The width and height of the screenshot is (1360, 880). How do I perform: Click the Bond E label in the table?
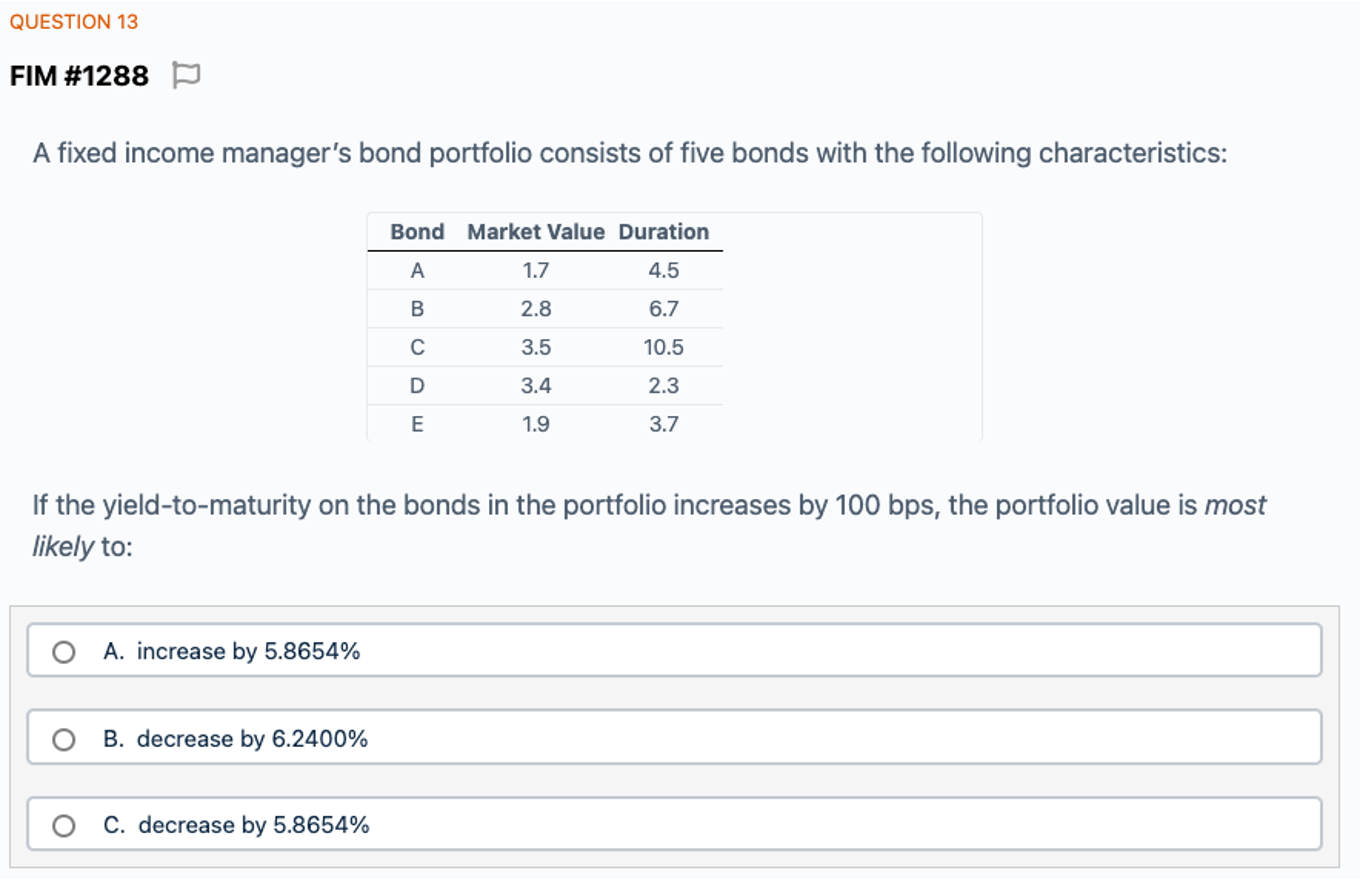(418, 425)
